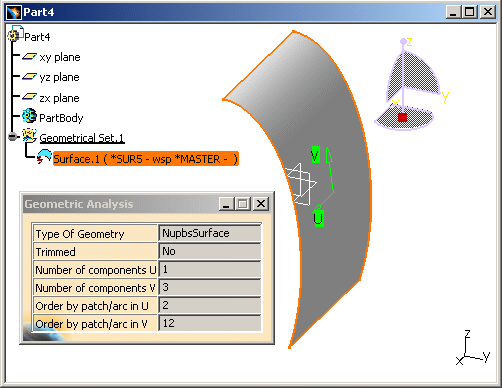Image resolution: width=502 pixels, height=388 pixels.
Task: Click the Surface.1 surface icon
Action: [x=44, y=157]
